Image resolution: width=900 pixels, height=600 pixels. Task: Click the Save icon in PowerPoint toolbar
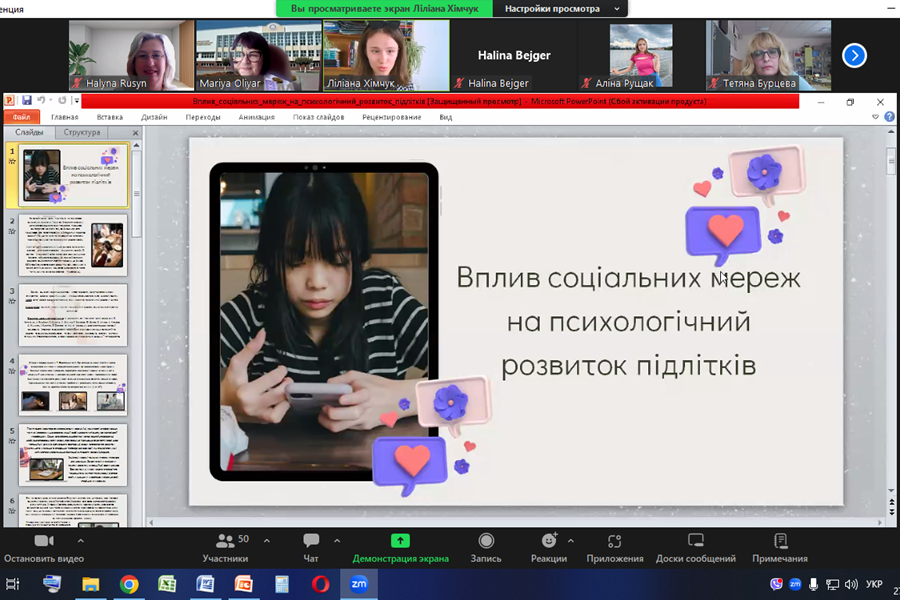(x=24, y=101)
